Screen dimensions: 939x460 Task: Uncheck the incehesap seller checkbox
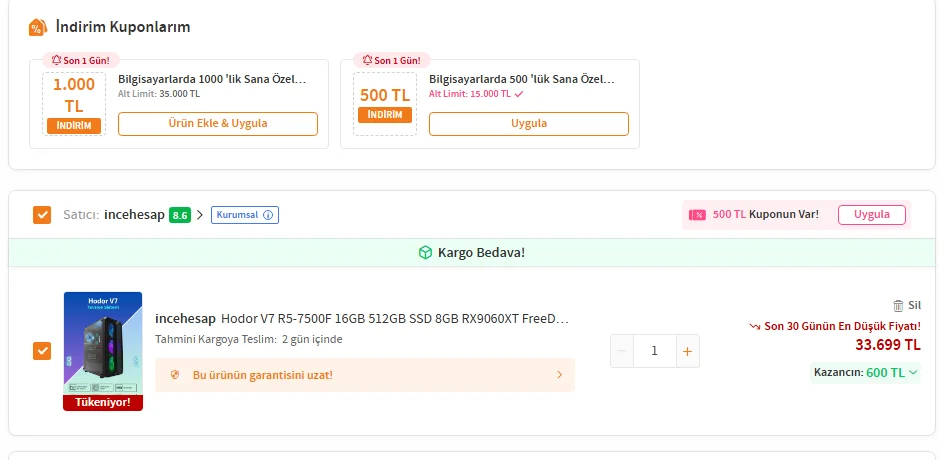[x=42, y=215]
